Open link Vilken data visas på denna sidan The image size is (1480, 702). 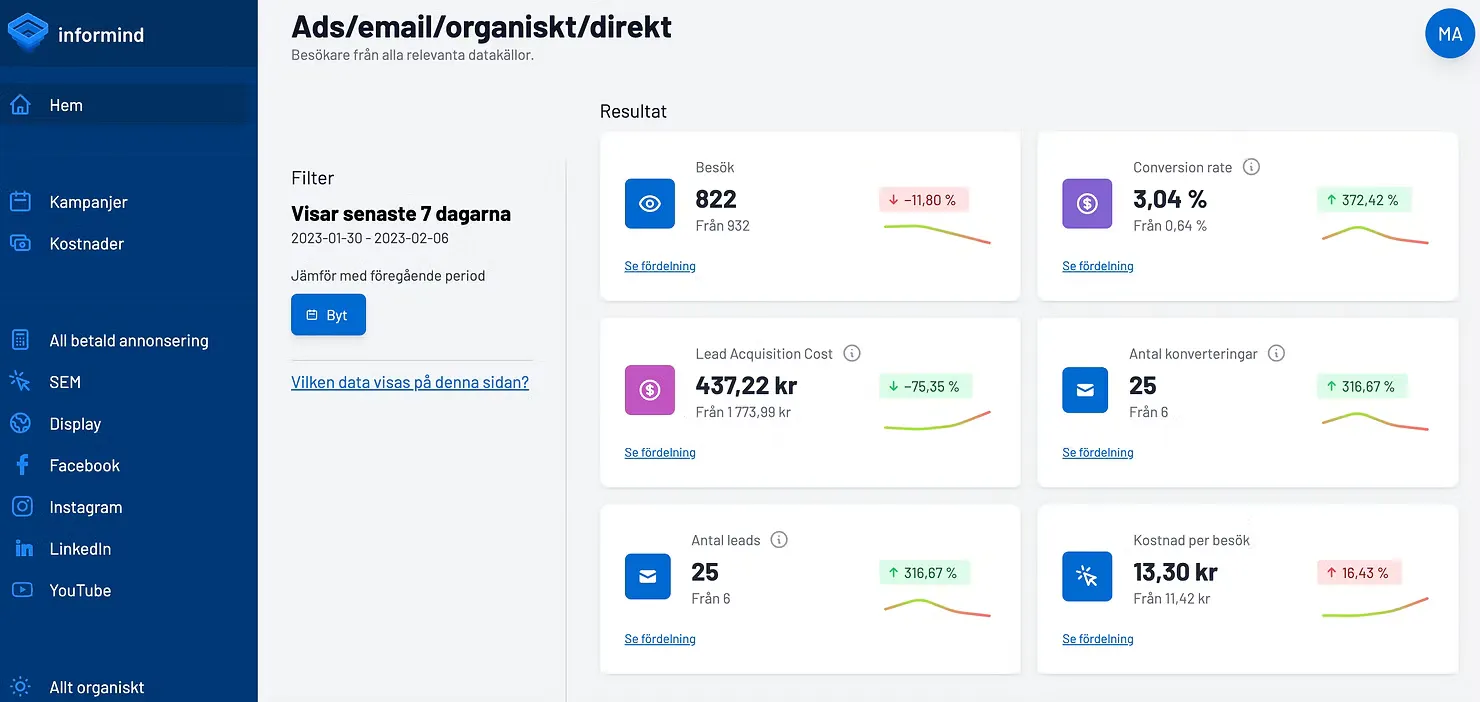[x=410, y=382]
